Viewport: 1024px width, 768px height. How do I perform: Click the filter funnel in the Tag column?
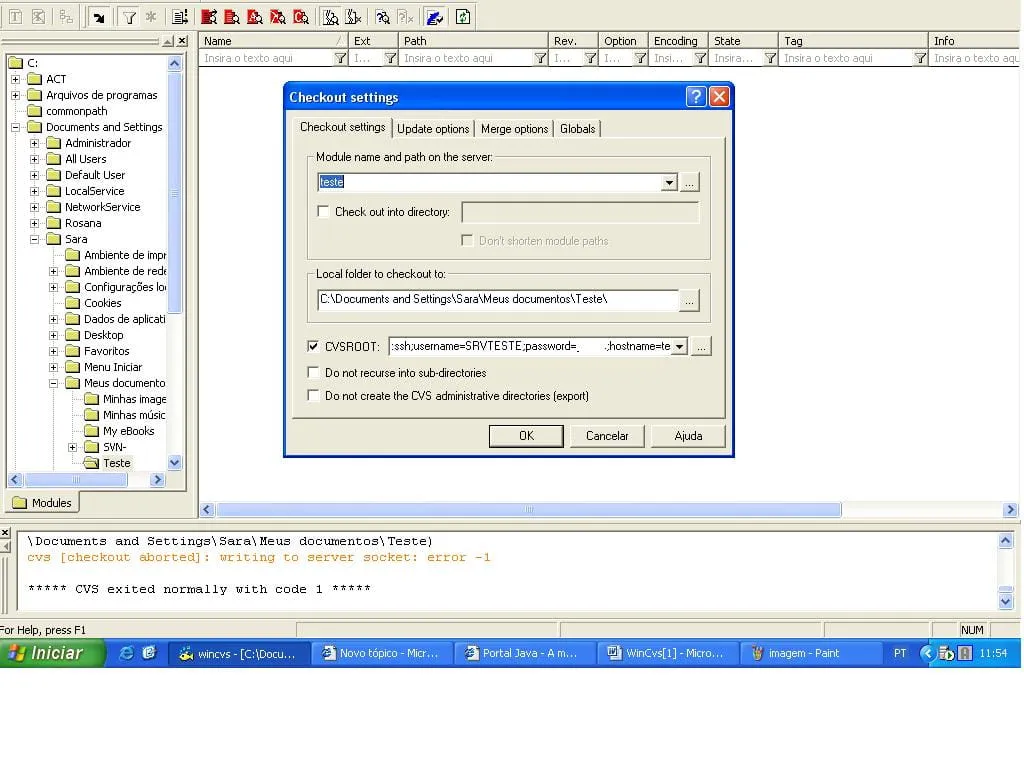pyautogui.click(x=920, y=58)
